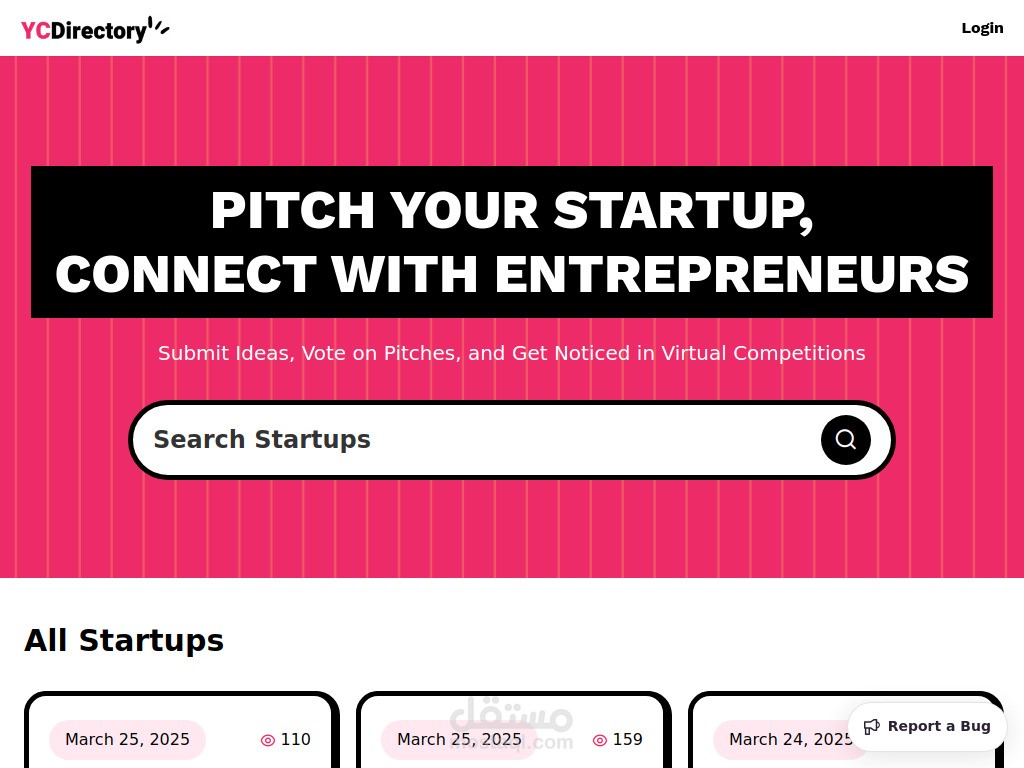The height and width of the screenshot is (768, 1024).
Task: Click the Submit Ideas subheading text
Action: [512, 353]
